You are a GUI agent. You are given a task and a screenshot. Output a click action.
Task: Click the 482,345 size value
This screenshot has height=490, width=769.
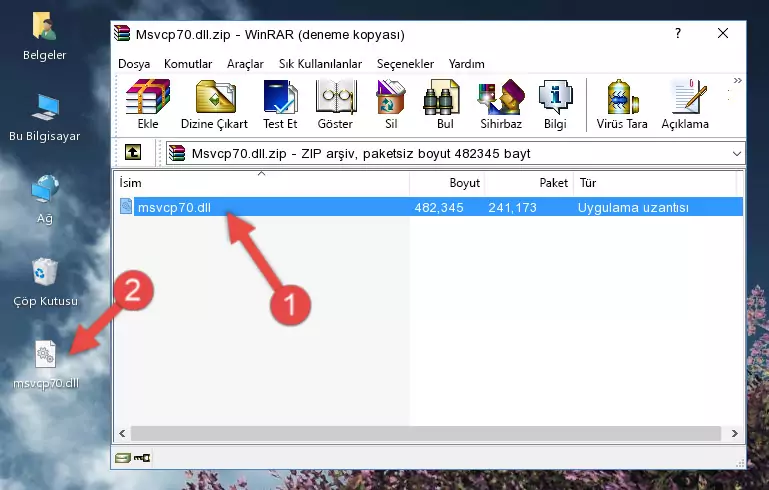click(439, 207)
